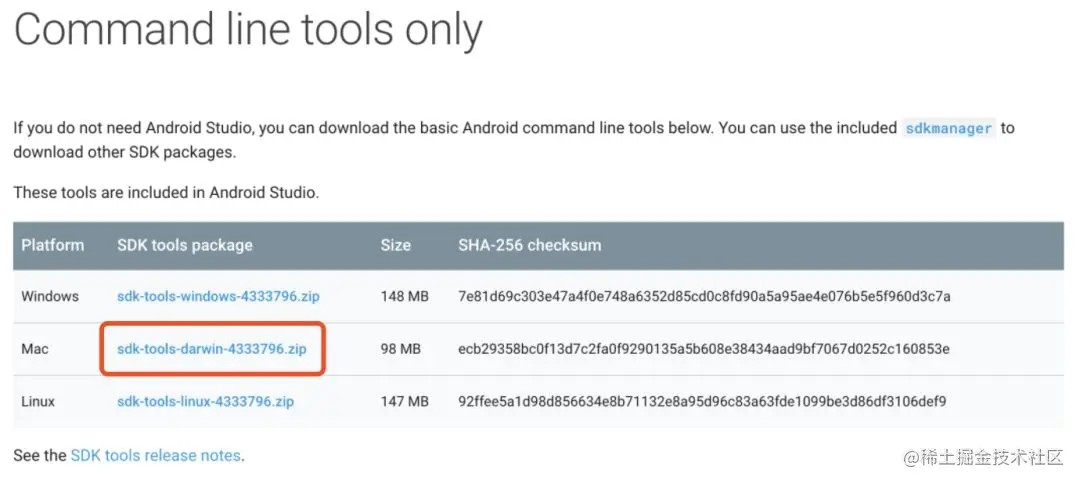
Task: Click the 147 MB size cell
Action: pyautogui.click(x=404, y=401)
